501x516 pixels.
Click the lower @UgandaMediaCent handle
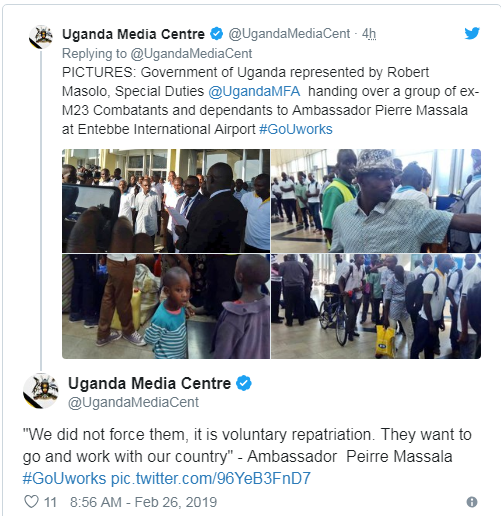(133, 402)
